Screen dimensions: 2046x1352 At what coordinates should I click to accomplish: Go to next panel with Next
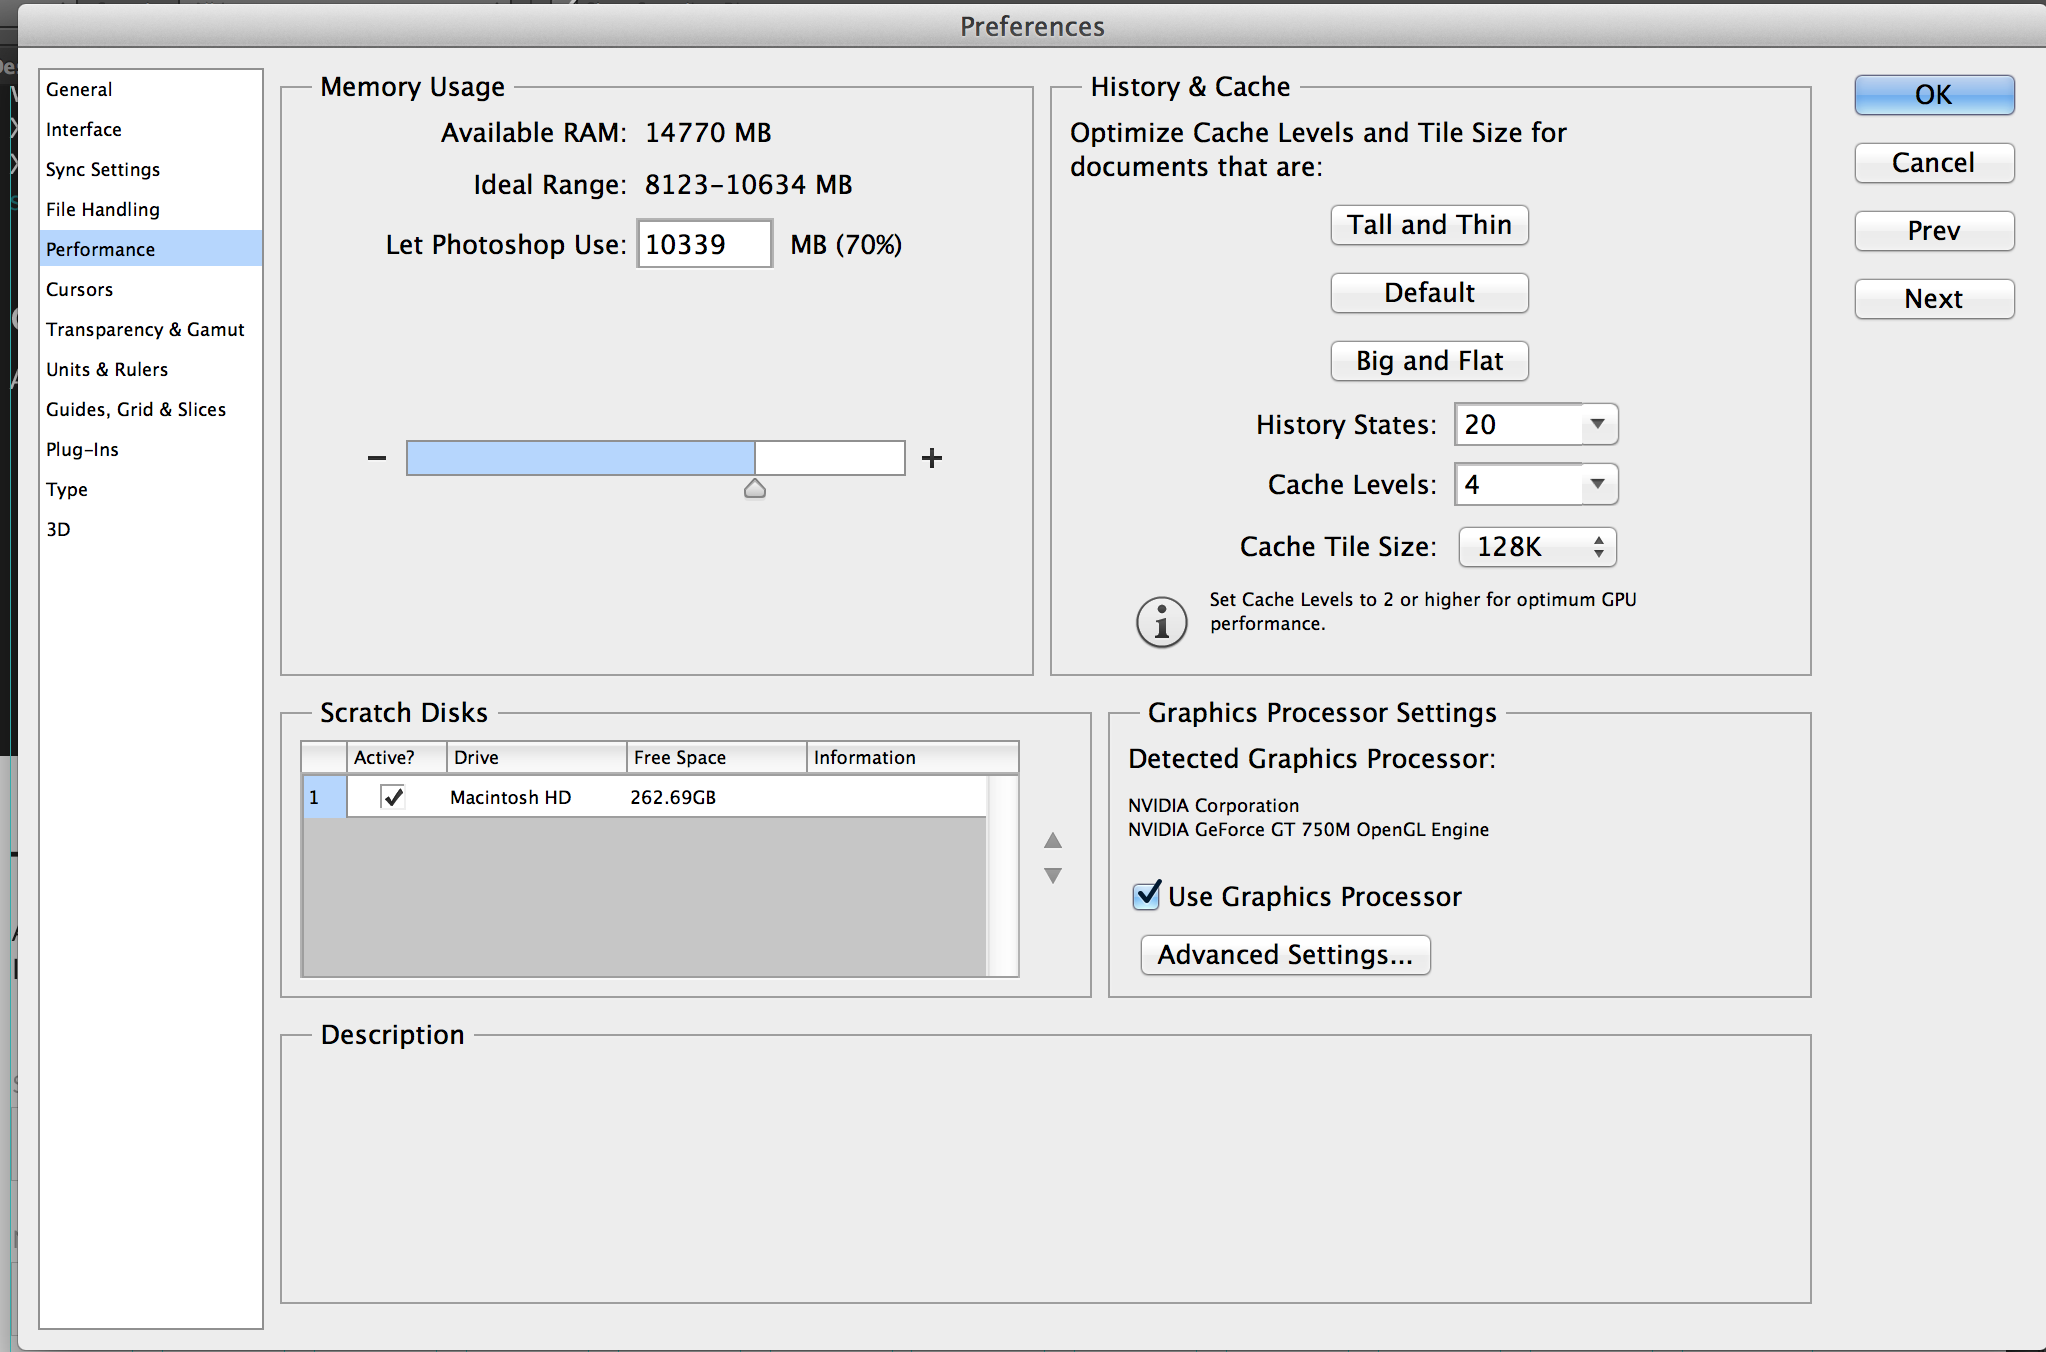tap(1934, 299)
